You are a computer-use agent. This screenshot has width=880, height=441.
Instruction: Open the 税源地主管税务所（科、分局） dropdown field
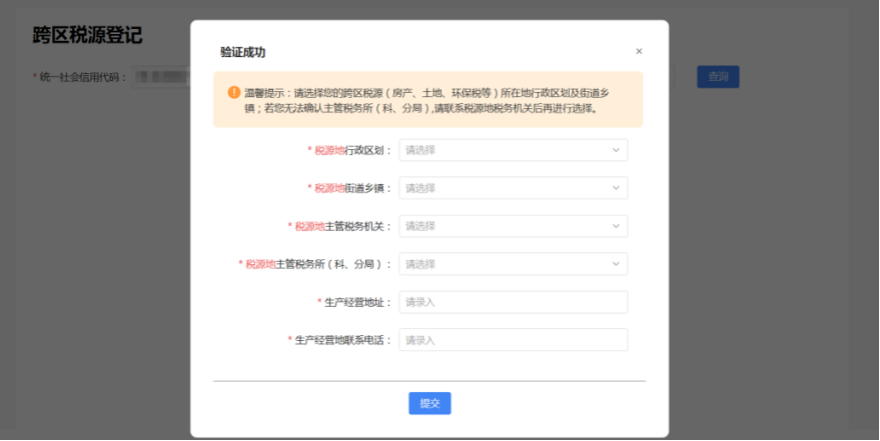tap(505, 264)
